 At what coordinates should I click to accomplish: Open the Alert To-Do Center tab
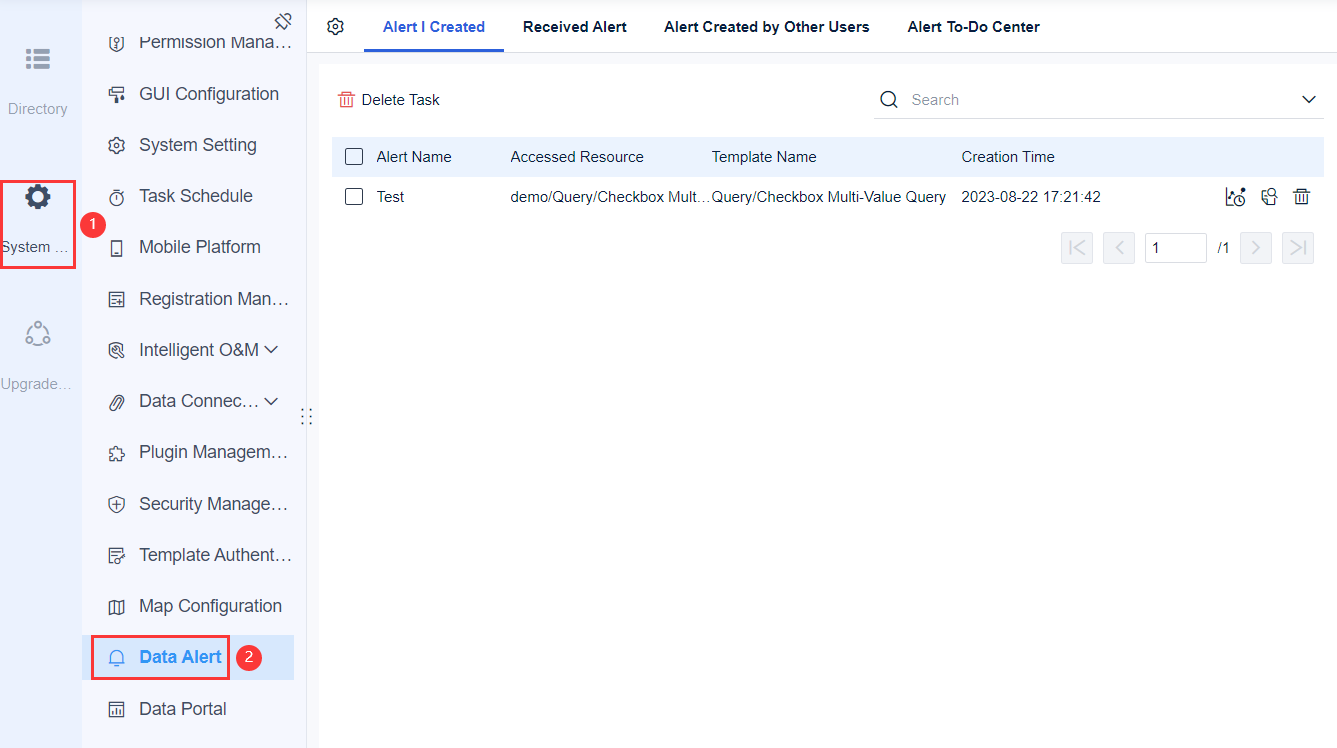(x=972, y=27)
